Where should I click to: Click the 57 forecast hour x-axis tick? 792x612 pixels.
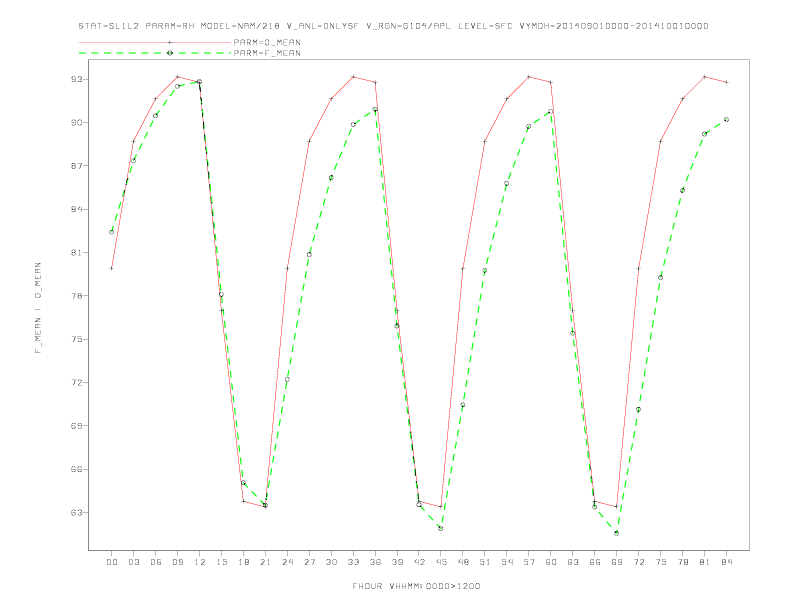529,562
